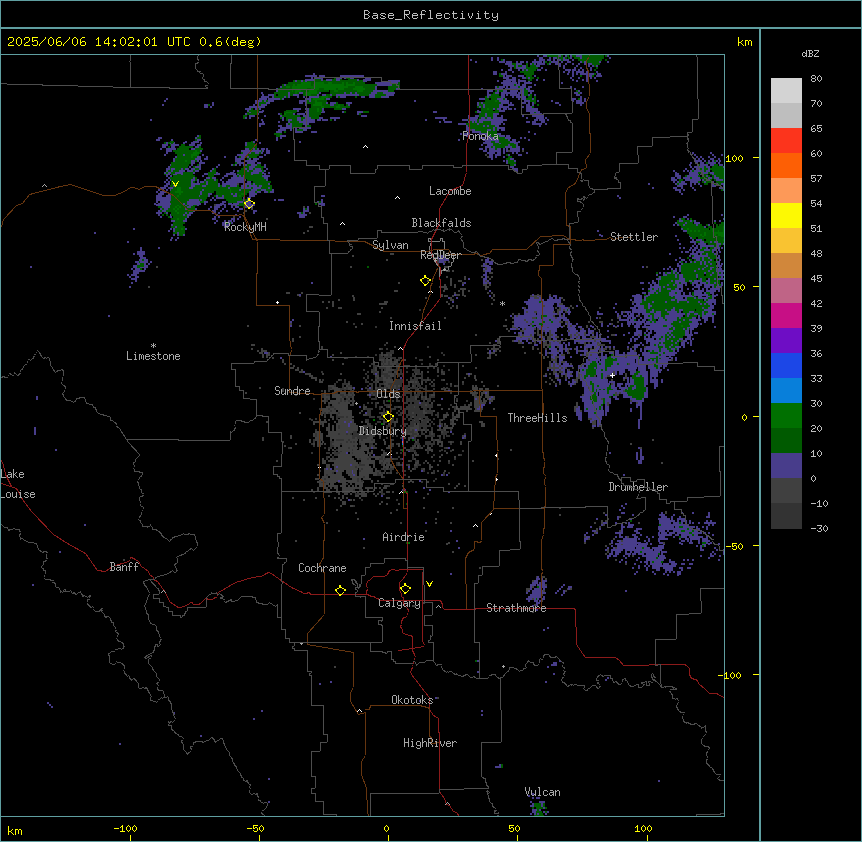
Task: Pick the yellow 51-54 dBZ legend swatch
Action: click(786, 215)
